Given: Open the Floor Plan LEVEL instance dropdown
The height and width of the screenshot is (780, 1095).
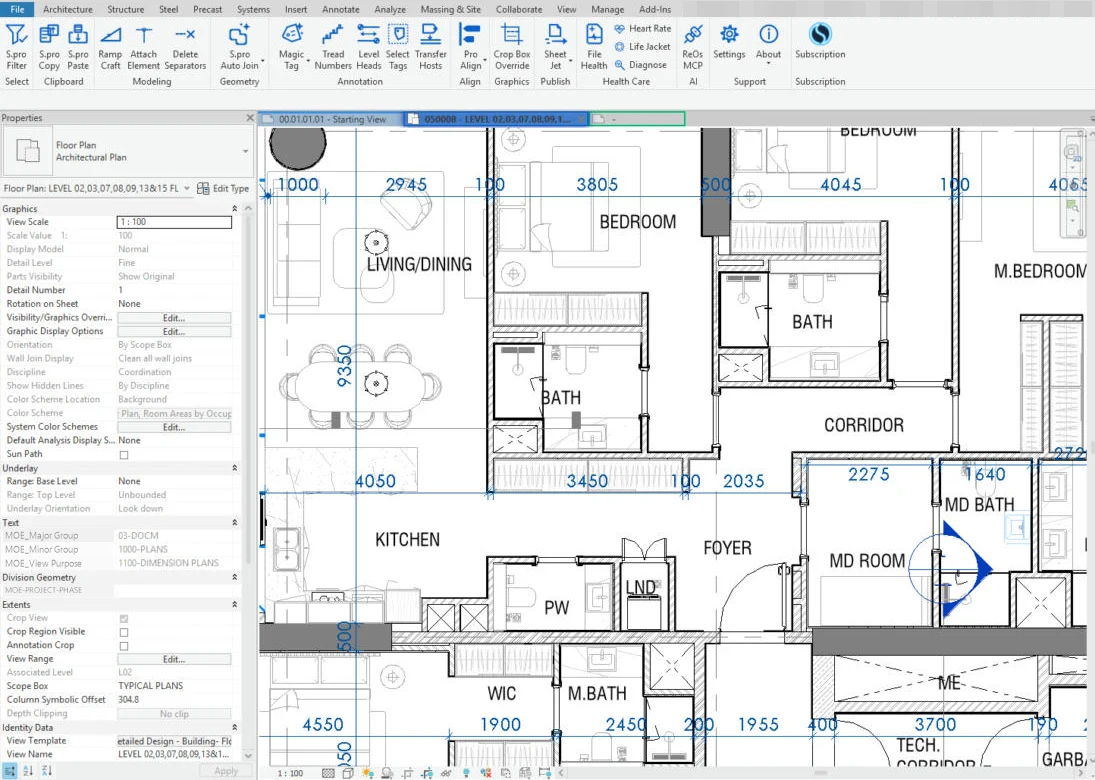Looking at the screenshot, I should click(186, 189).
